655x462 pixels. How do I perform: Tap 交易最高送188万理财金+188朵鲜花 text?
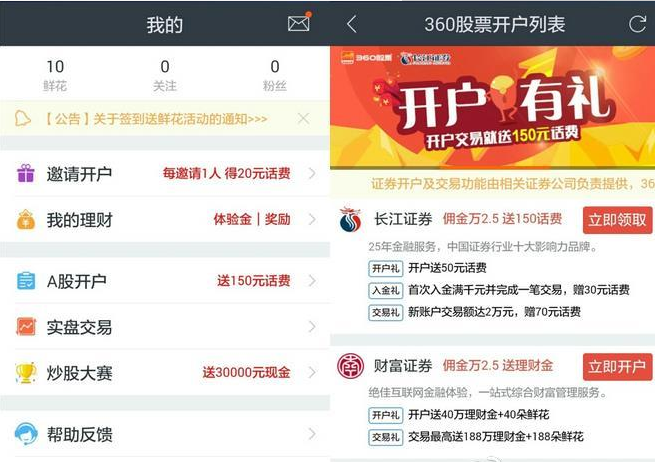[x=496, y=437]
